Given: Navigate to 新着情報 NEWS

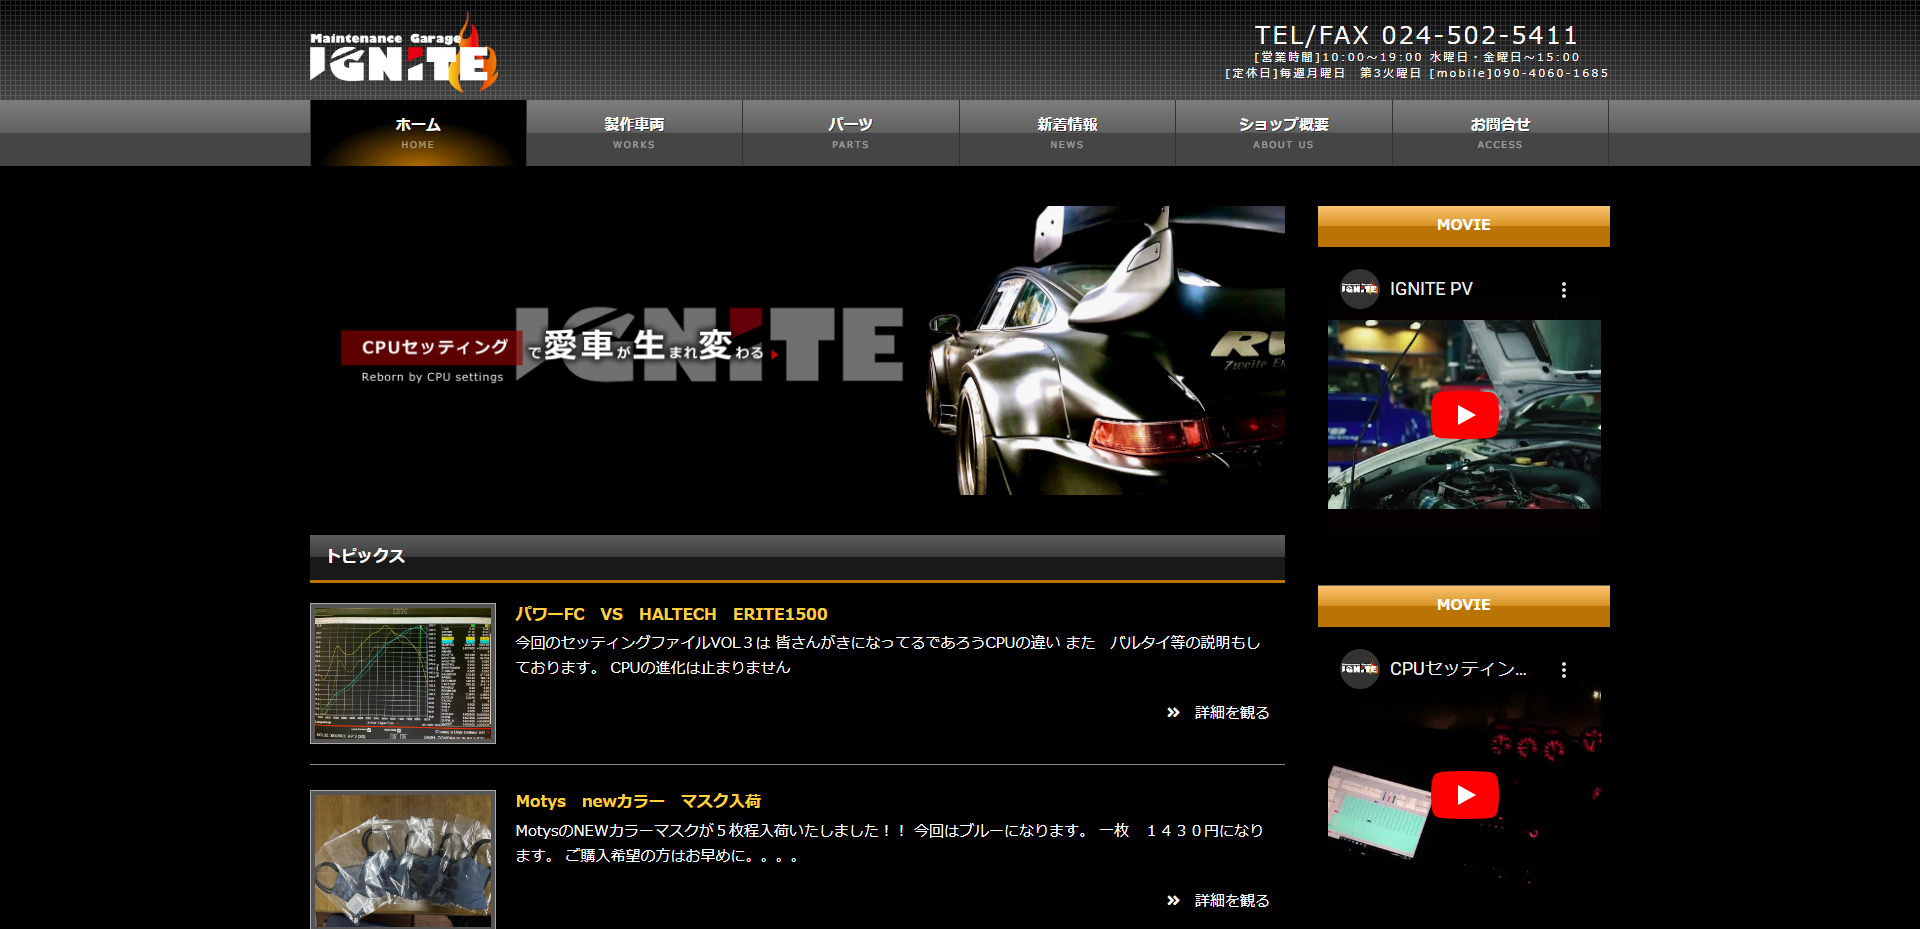Looking at the screenshot, I should click(x=1067, y=133).
